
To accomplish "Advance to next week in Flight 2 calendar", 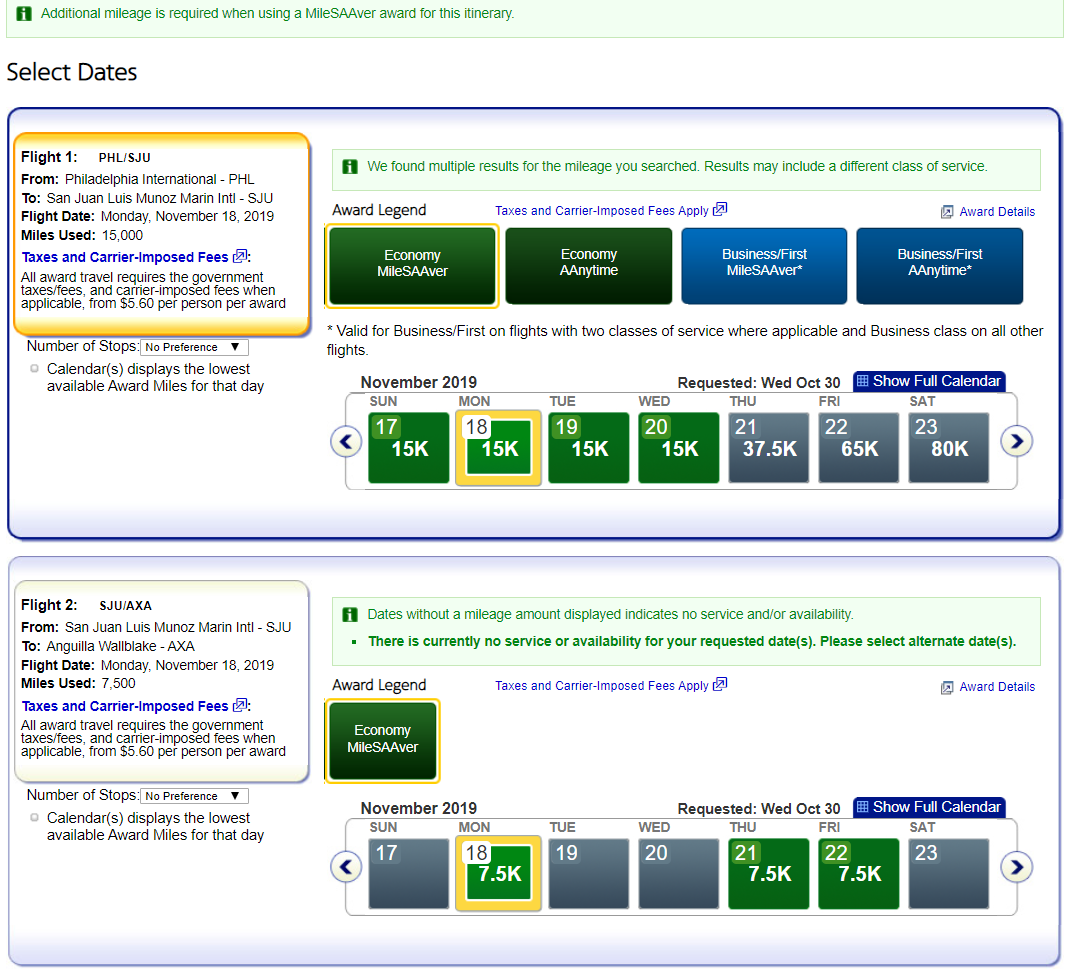I will pyautogui.click(x=1016, y=867).
